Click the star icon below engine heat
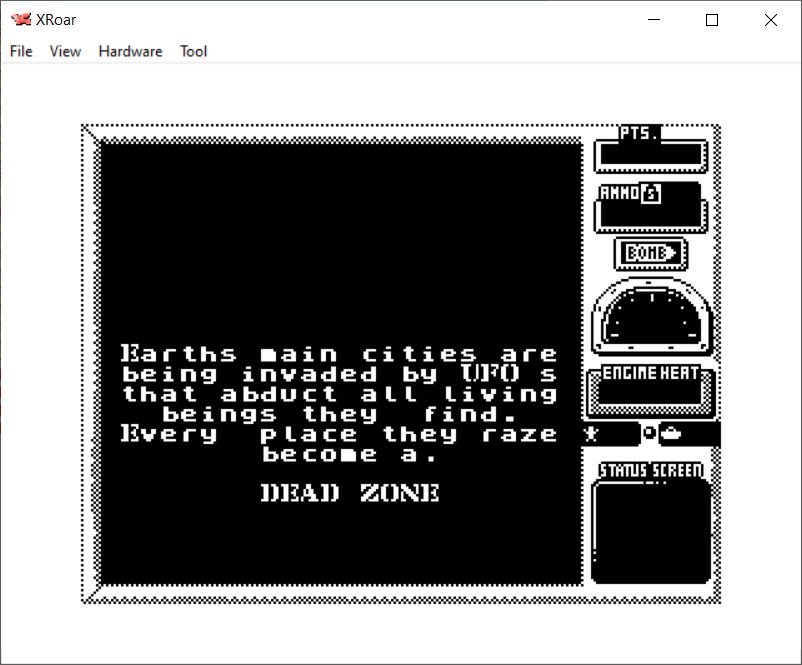Image resolution: width=802 pixels, height=665 pixels. 591,434
